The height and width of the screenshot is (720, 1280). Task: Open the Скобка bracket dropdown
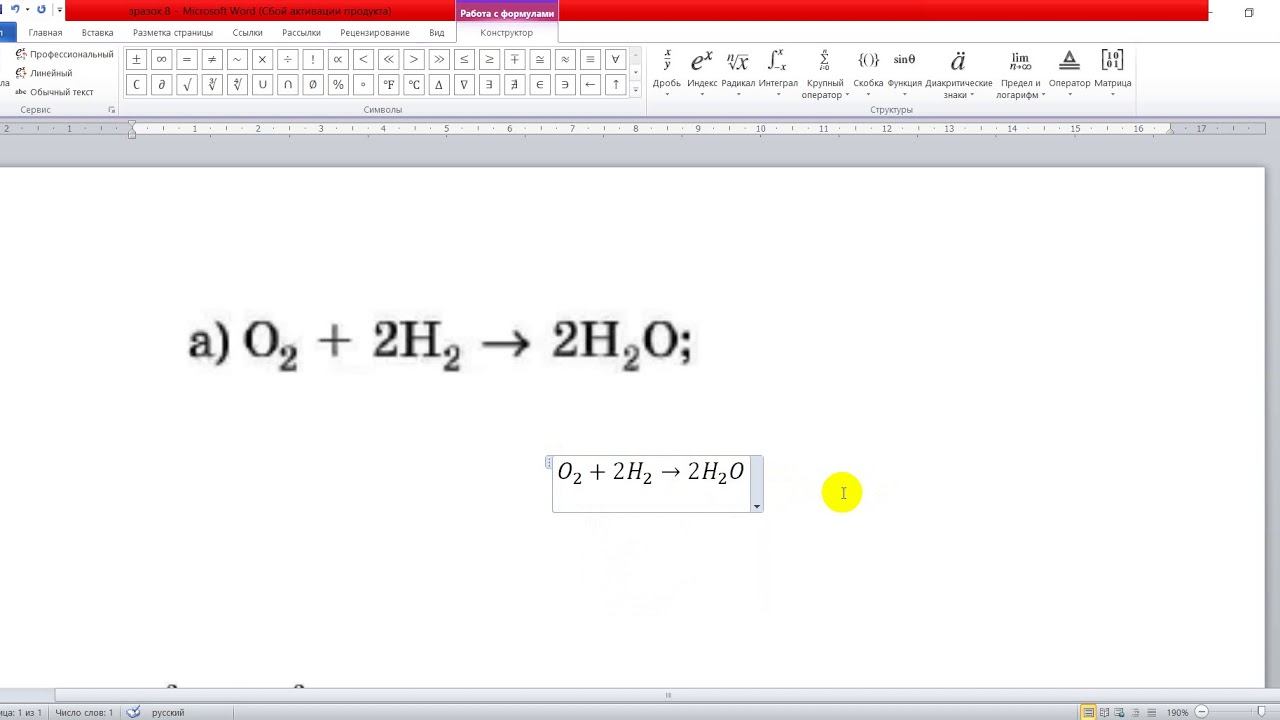point(868,74)
